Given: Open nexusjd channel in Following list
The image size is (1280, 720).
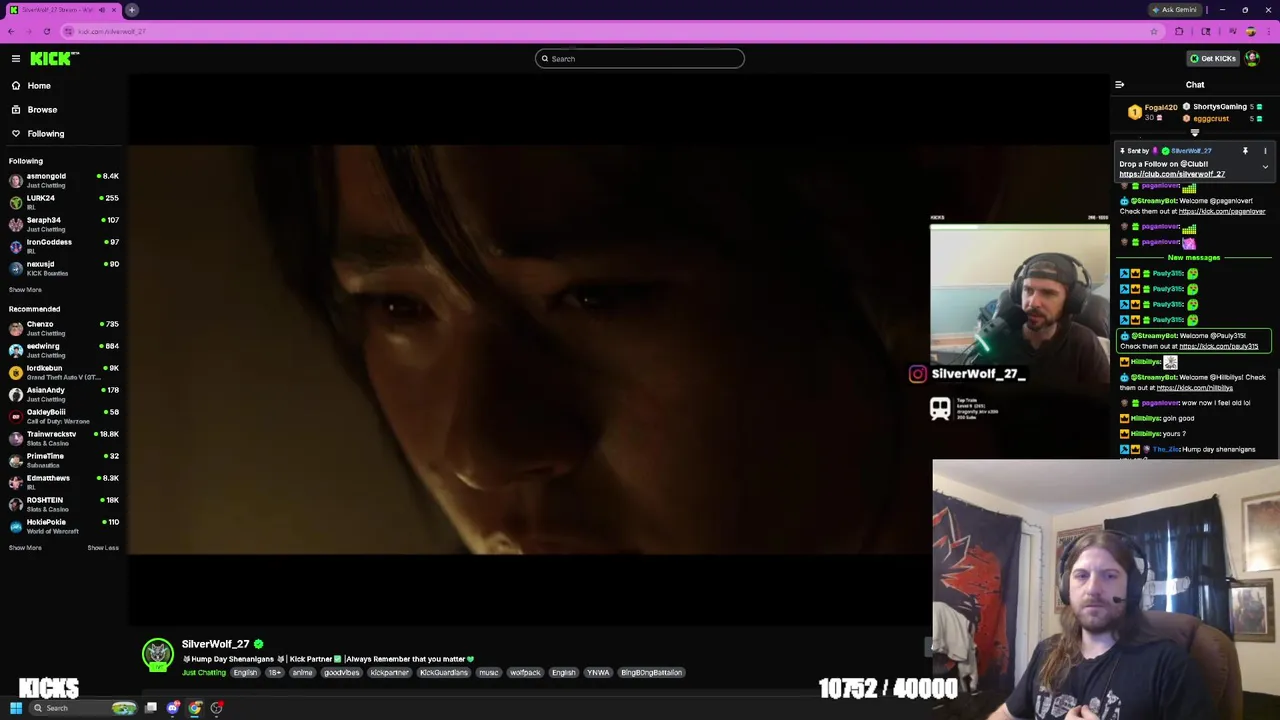Looking at the screenshot, I should [64, 268].
